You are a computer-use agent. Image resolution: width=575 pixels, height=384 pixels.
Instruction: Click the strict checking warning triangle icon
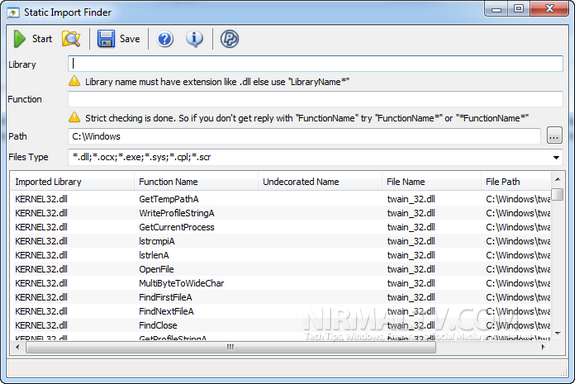pos(74,117)
